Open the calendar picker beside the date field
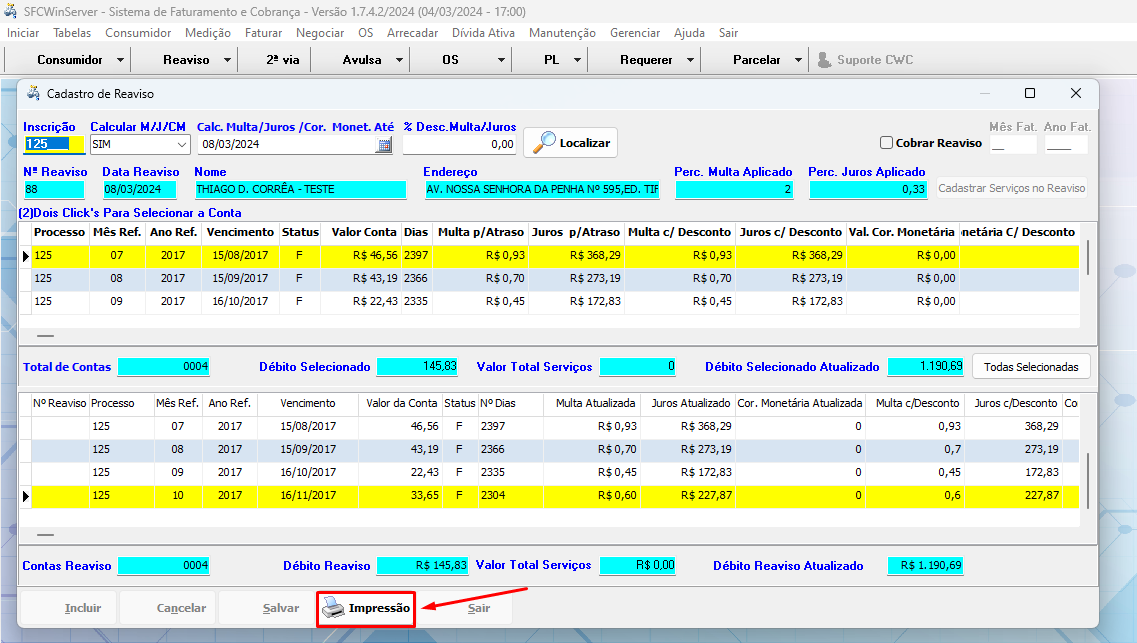 384,145
